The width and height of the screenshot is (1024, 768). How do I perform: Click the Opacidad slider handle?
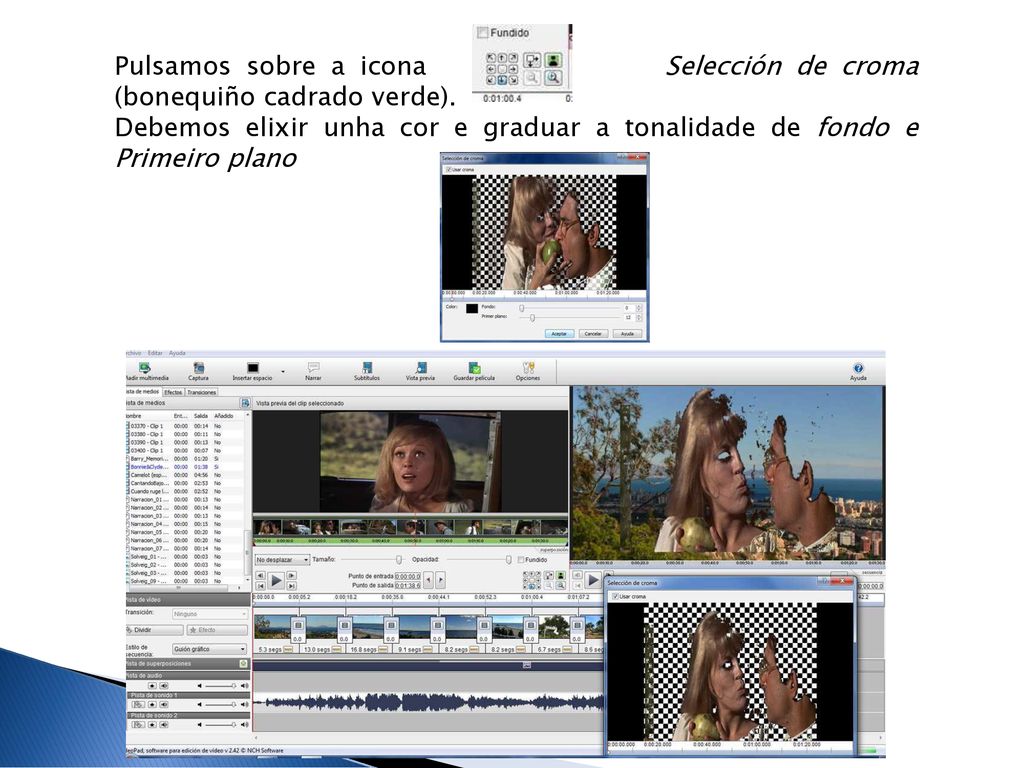pyautogui.click(x=509, y=560)
